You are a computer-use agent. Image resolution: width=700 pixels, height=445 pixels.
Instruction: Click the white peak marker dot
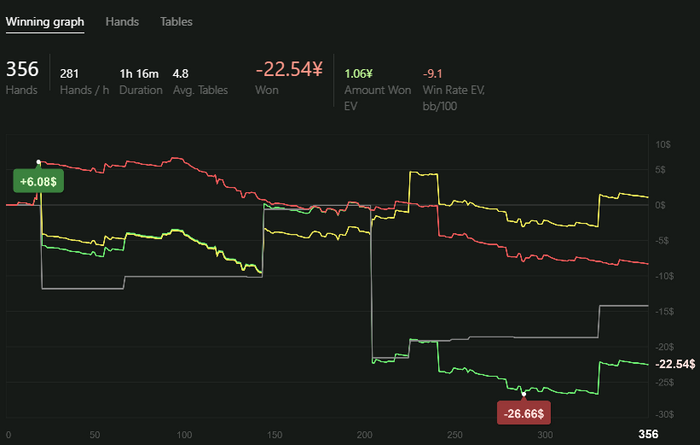pos(39,161)
